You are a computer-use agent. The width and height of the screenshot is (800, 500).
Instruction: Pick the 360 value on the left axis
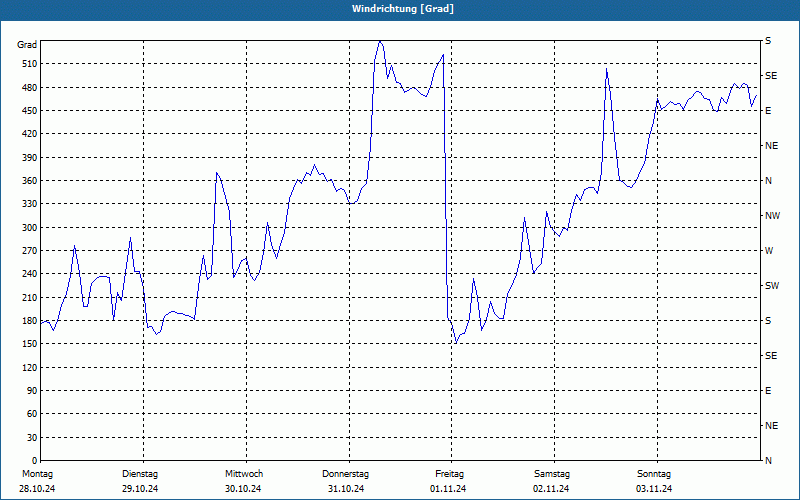(30, 181)
